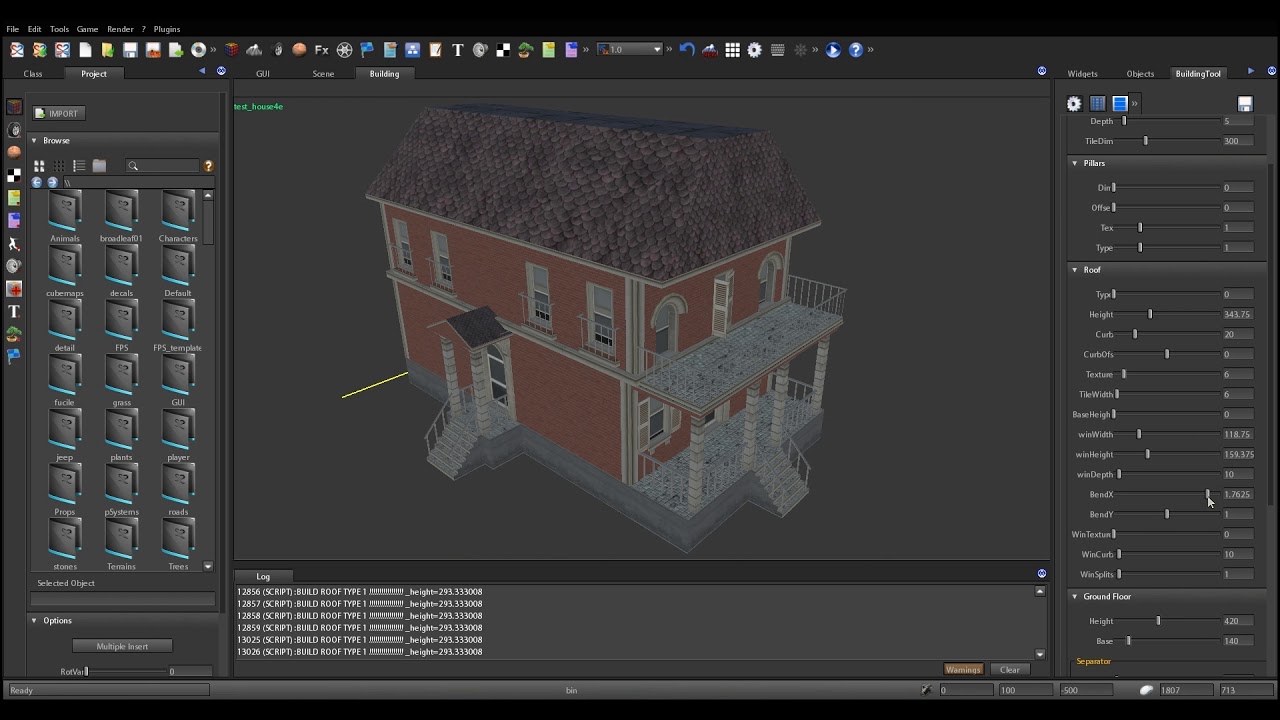Switch to the Scene tab
1280x720 pixels.
tap(323, 74)
